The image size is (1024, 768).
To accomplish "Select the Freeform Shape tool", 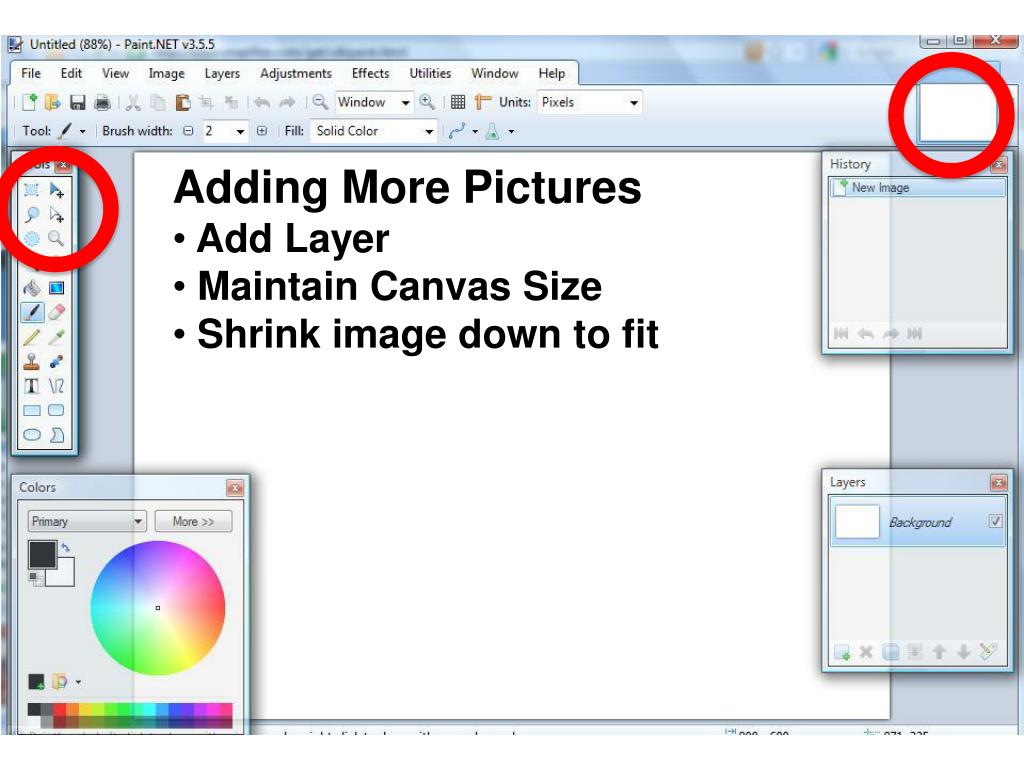I will click(x=57, y=434).
